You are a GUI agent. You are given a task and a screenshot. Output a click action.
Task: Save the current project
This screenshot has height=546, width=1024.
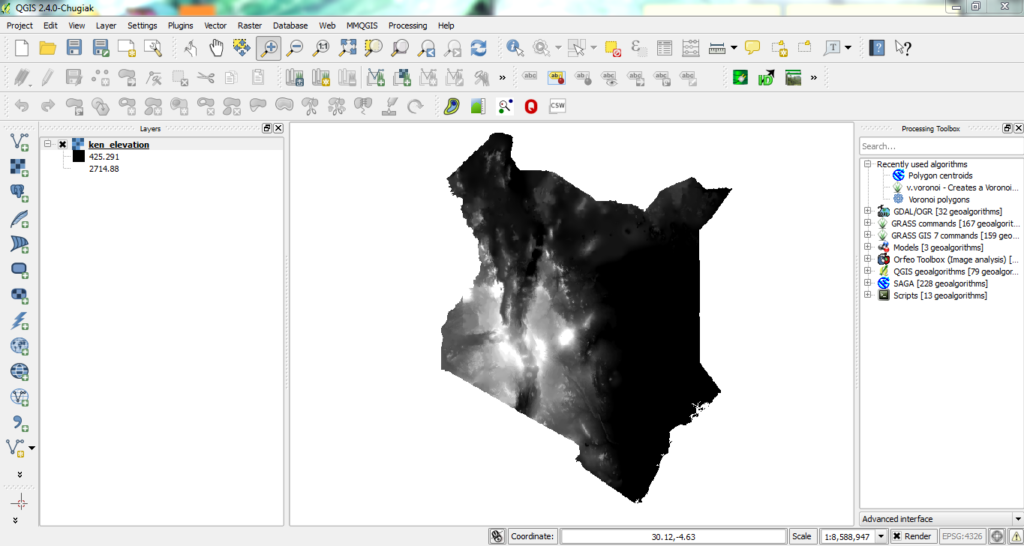point(74,48)
